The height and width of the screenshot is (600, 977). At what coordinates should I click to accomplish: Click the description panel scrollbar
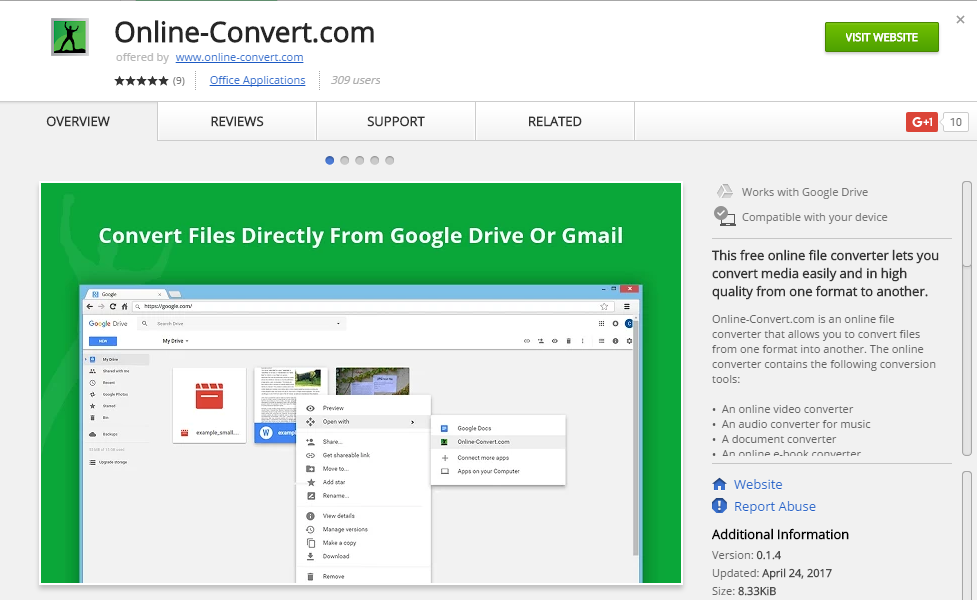[966, 318]
